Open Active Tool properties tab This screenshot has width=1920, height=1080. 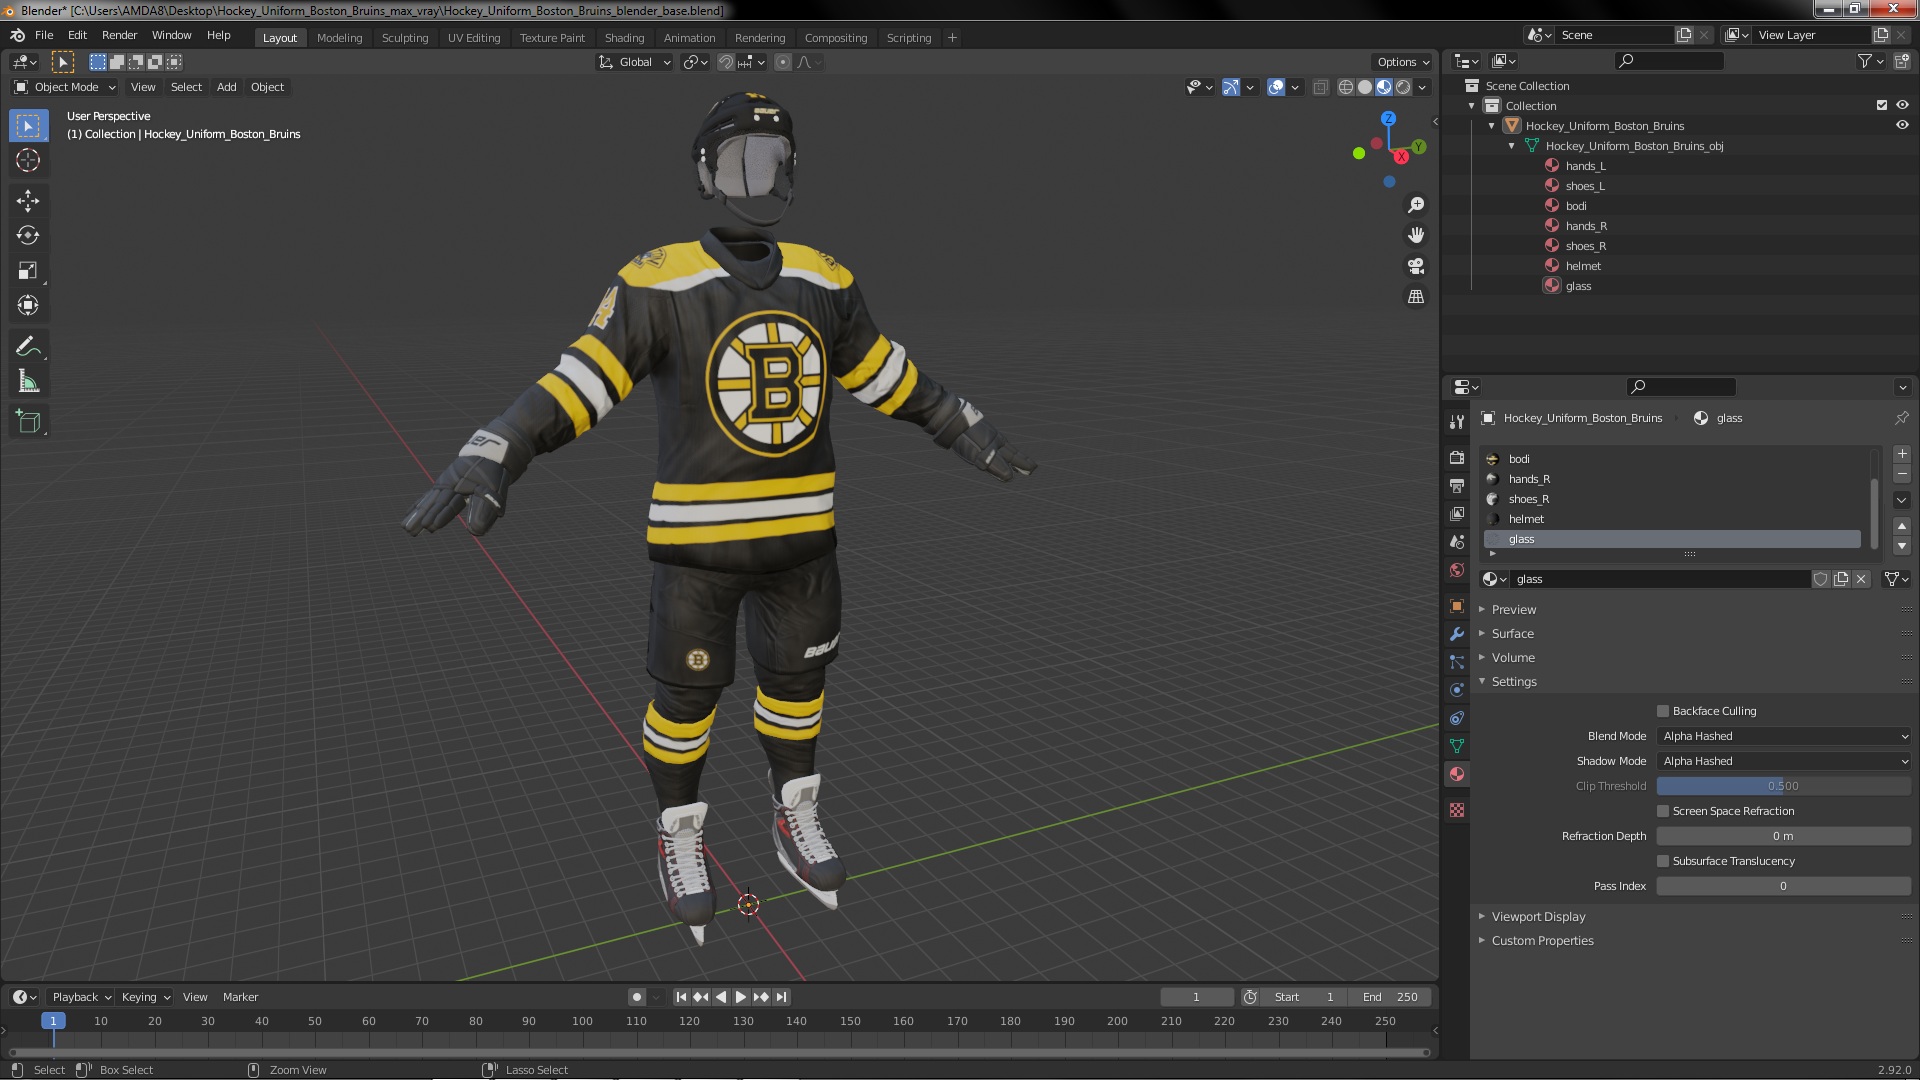(x=1457, y=422)
